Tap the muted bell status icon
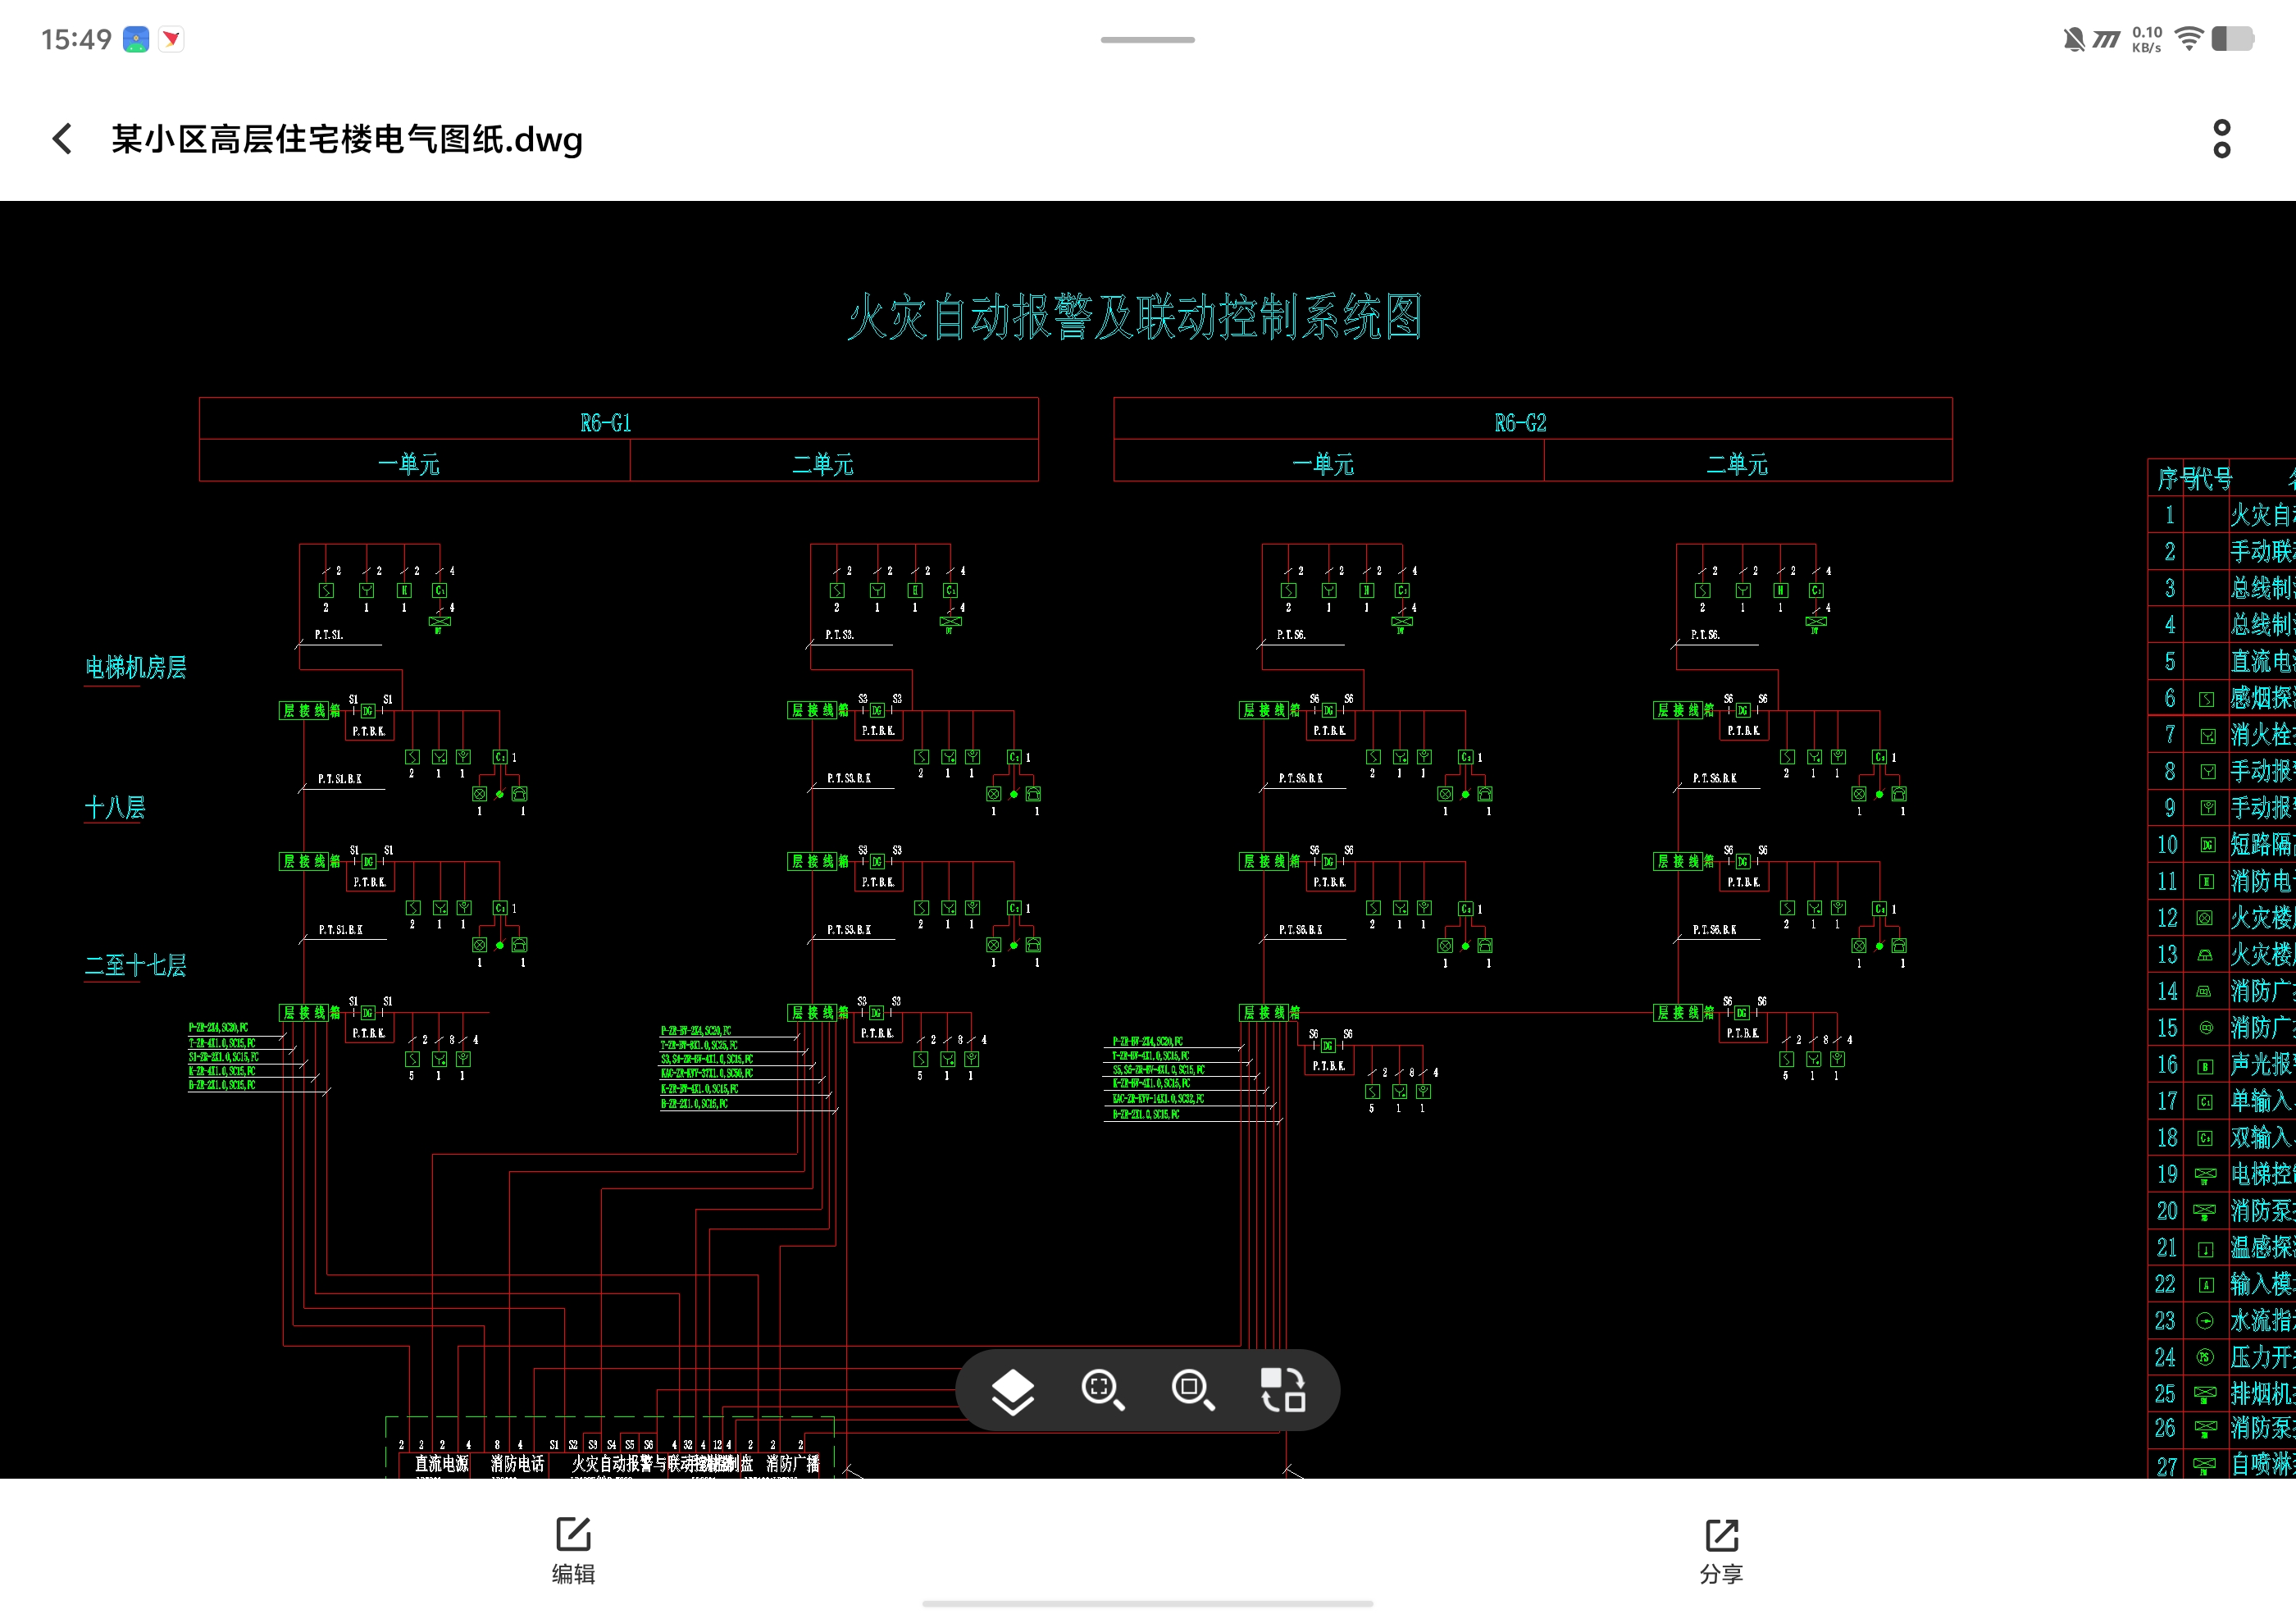2296x1614 pixels. tap(2074, 40)
